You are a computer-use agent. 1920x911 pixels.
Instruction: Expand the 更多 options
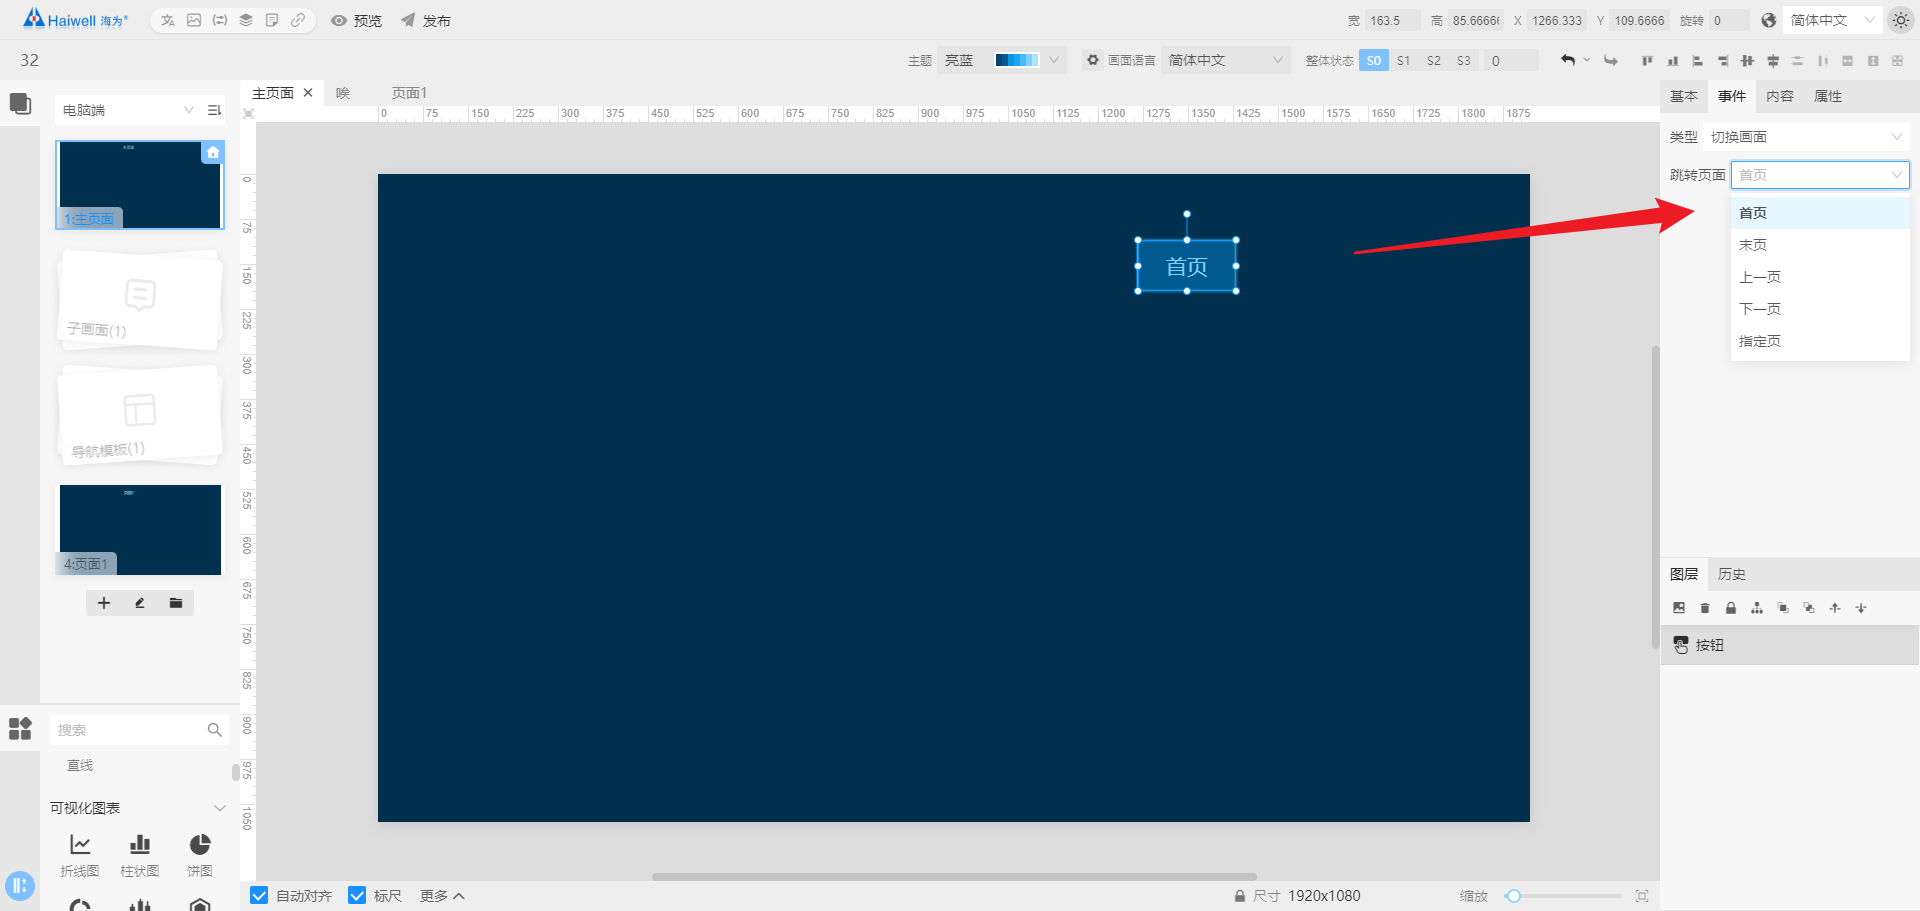(442, 896)
